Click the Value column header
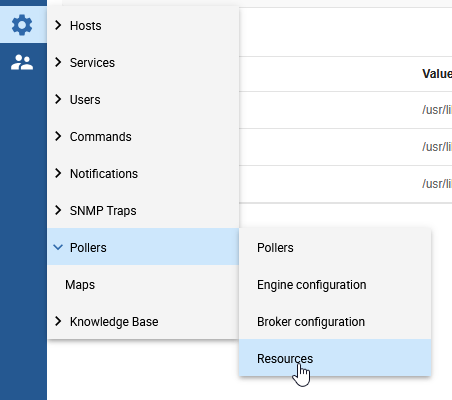 click(437, 74)
